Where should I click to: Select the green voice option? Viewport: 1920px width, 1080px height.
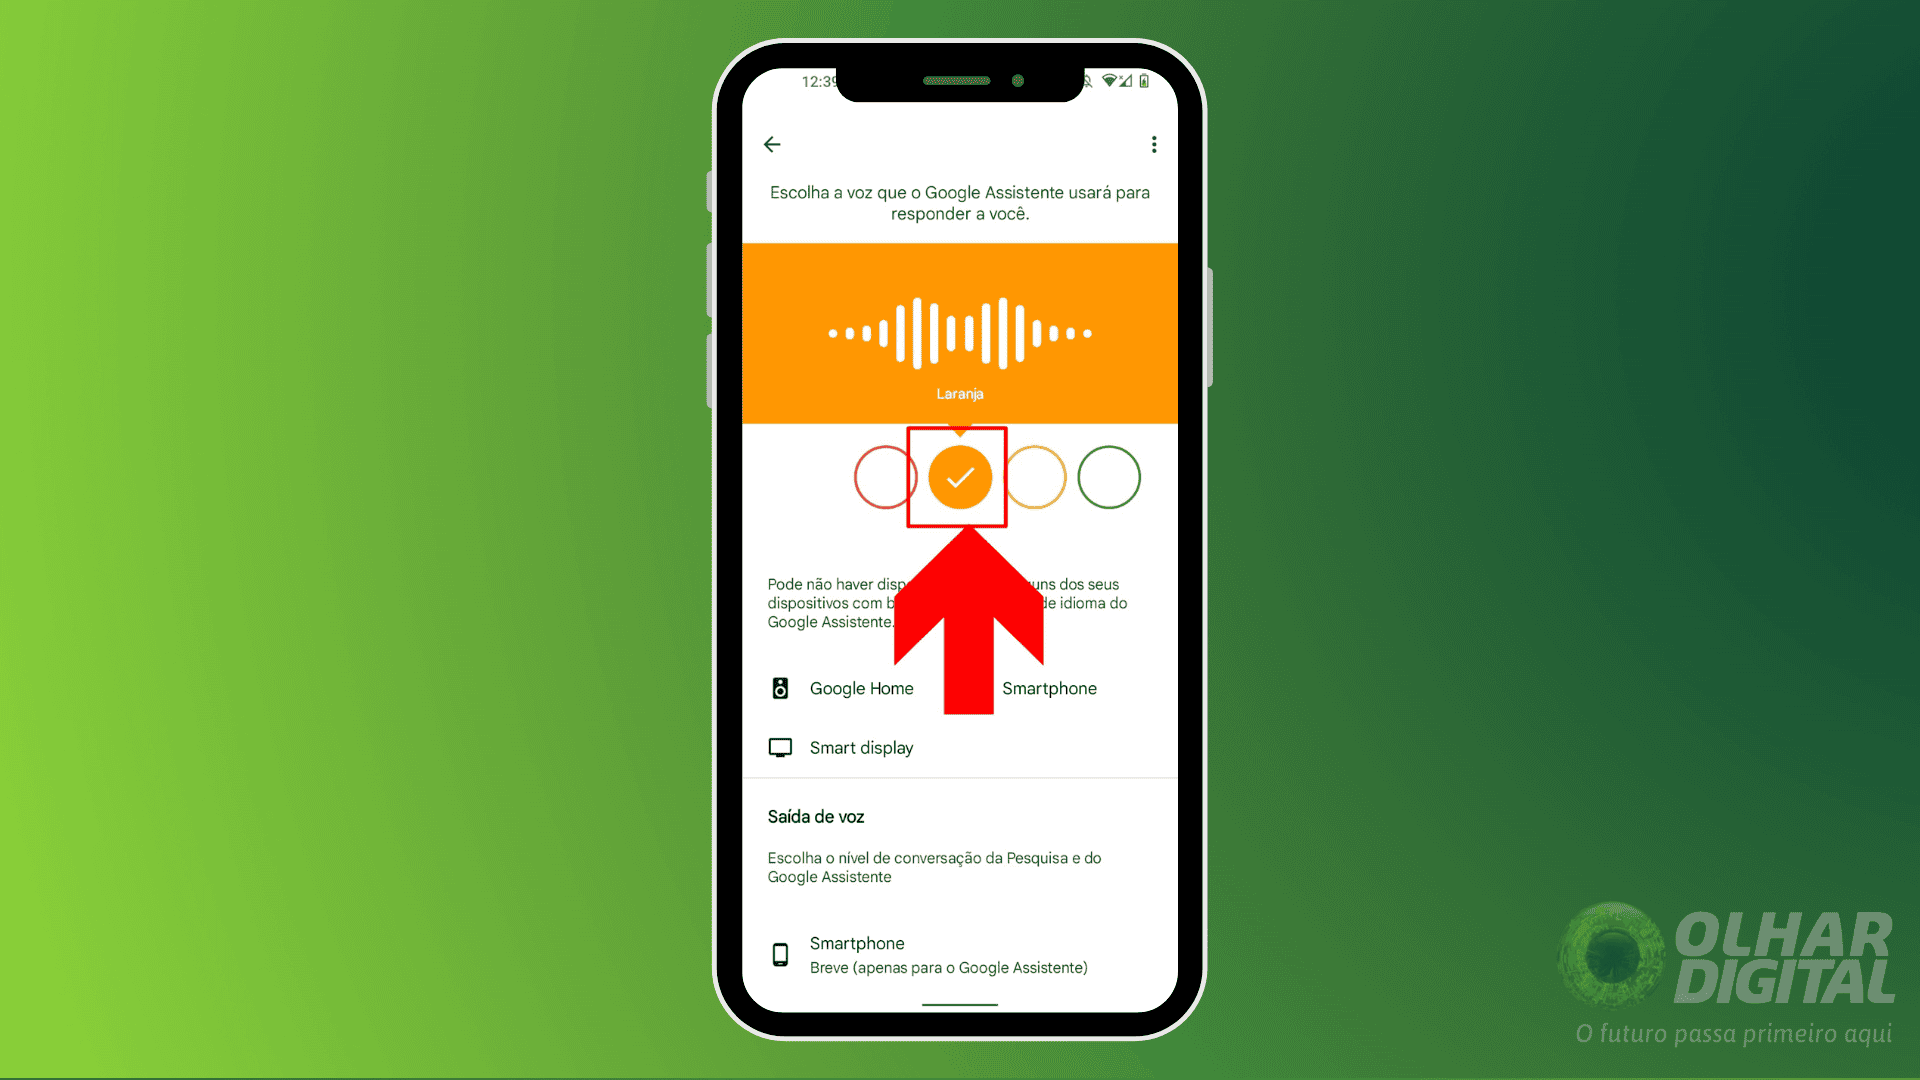pos(1106,476)
